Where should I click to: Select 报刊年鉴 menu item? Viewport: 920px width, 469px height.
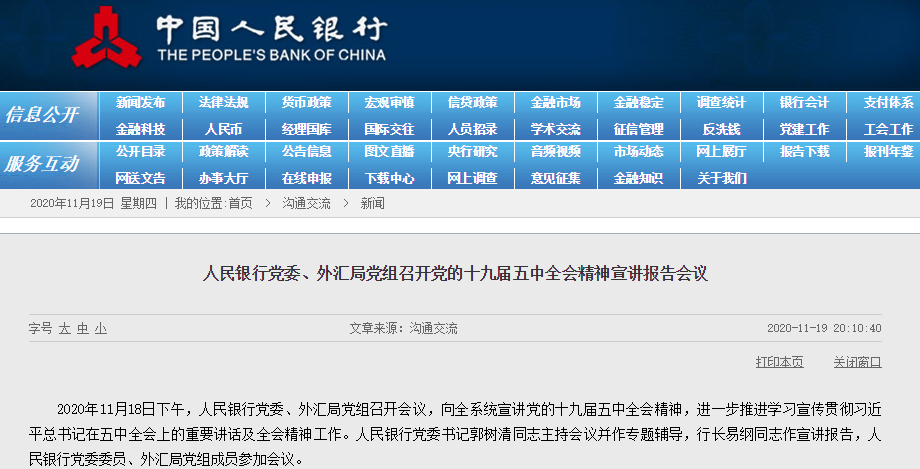click(888, 151)
